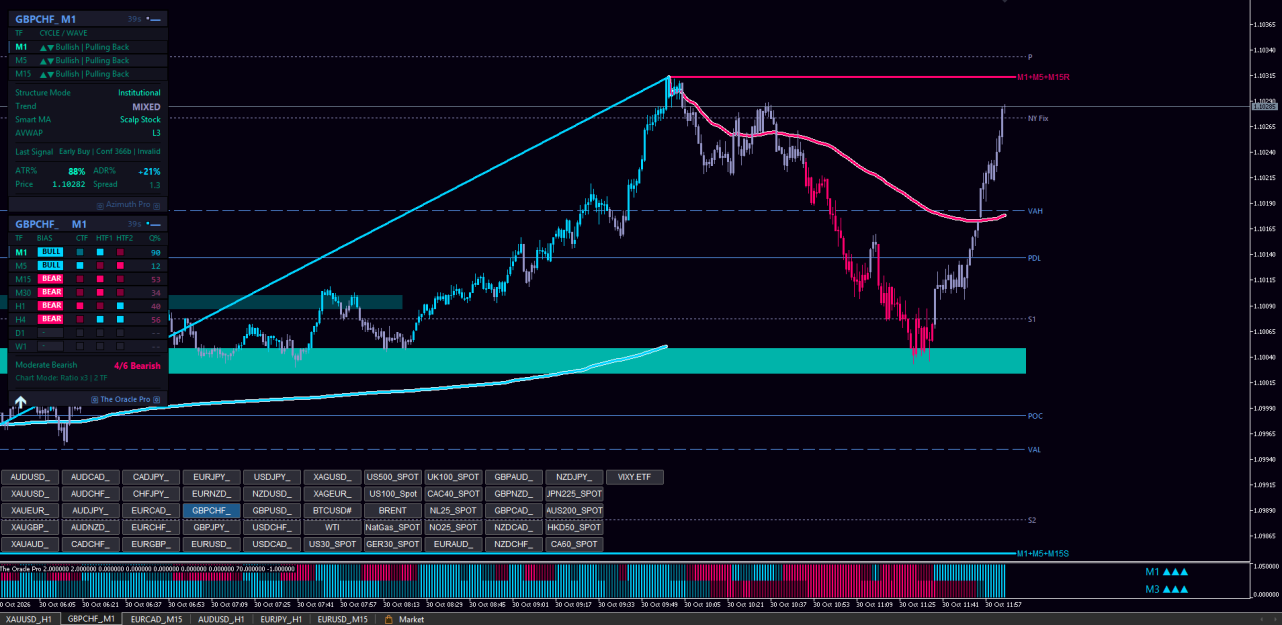
Task: Open the Market tab
Action: click(x=411, y=619)
